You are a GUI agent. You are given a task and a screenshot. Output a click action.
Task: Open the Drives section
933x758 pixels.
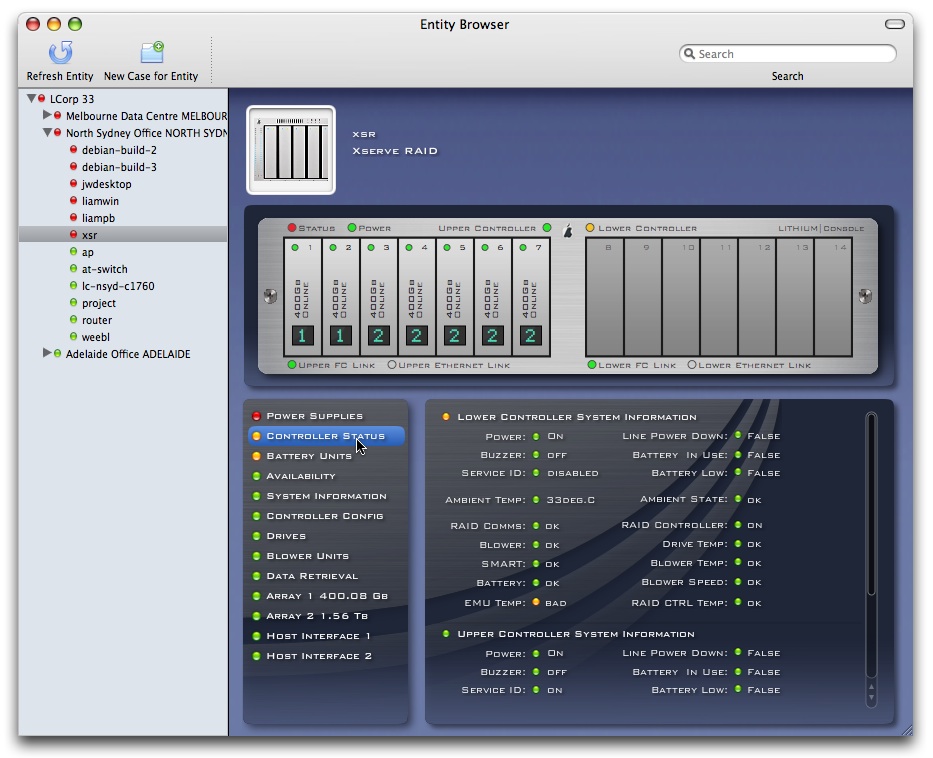tap(326, 536)
